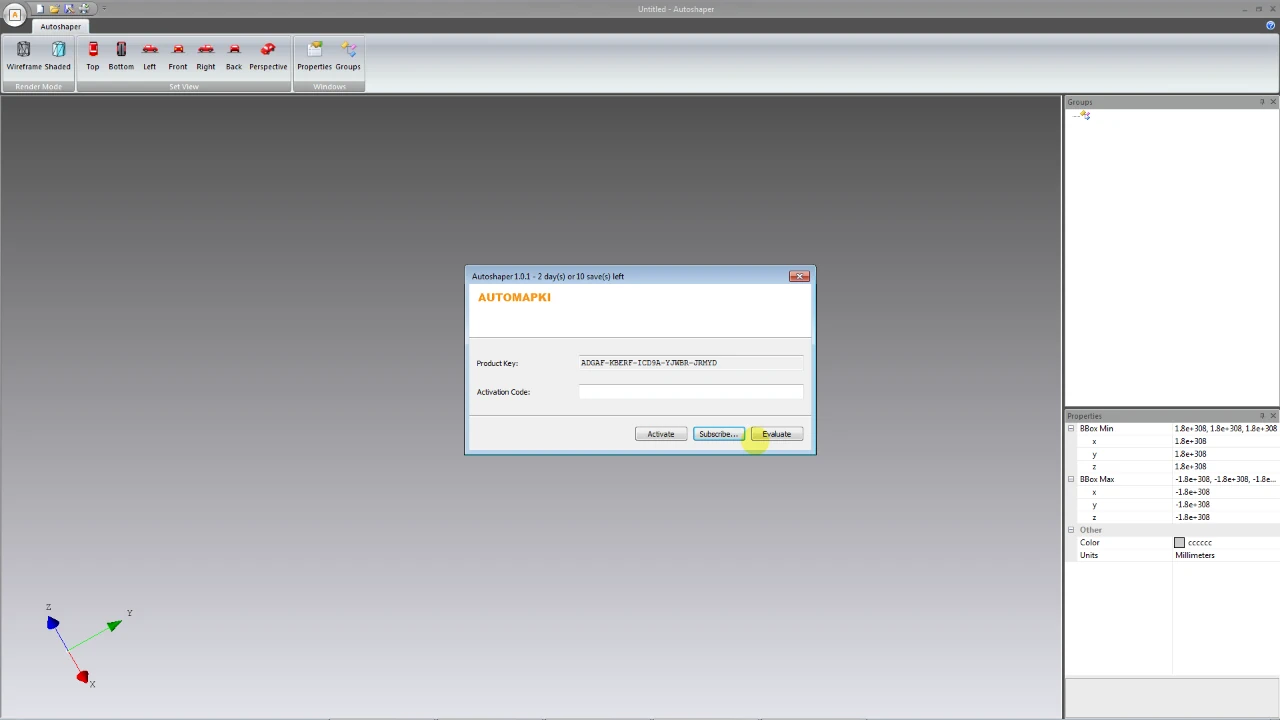Show the Groups window from ribbon
1280x720 pixels.
(348, 56)
